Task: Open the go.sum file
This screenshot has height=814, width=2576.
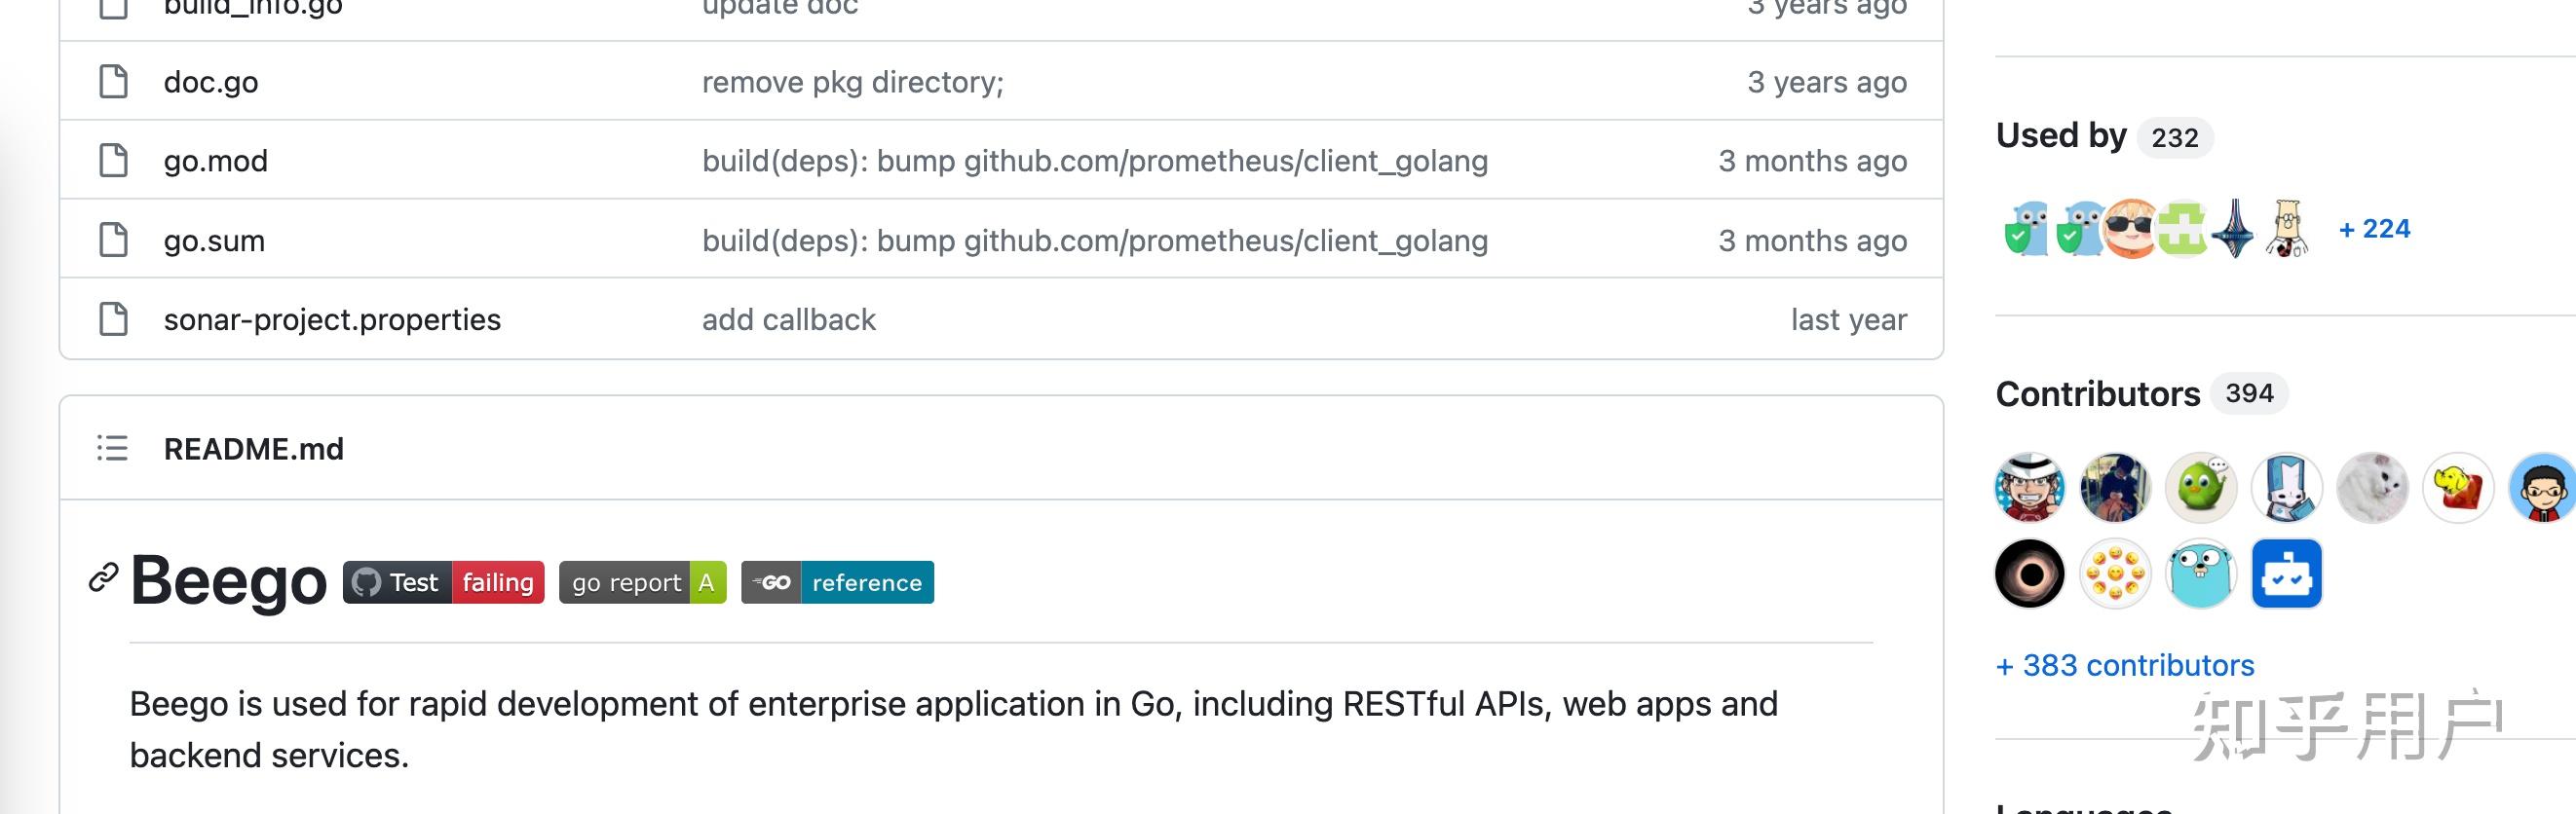Action: pyautogui.click(x=214, y=241)
